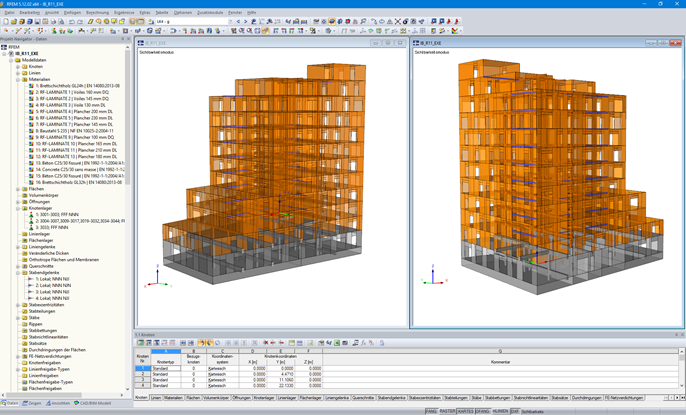Expand the Flächen tree node
686x415 pixels.
point(18,189)
